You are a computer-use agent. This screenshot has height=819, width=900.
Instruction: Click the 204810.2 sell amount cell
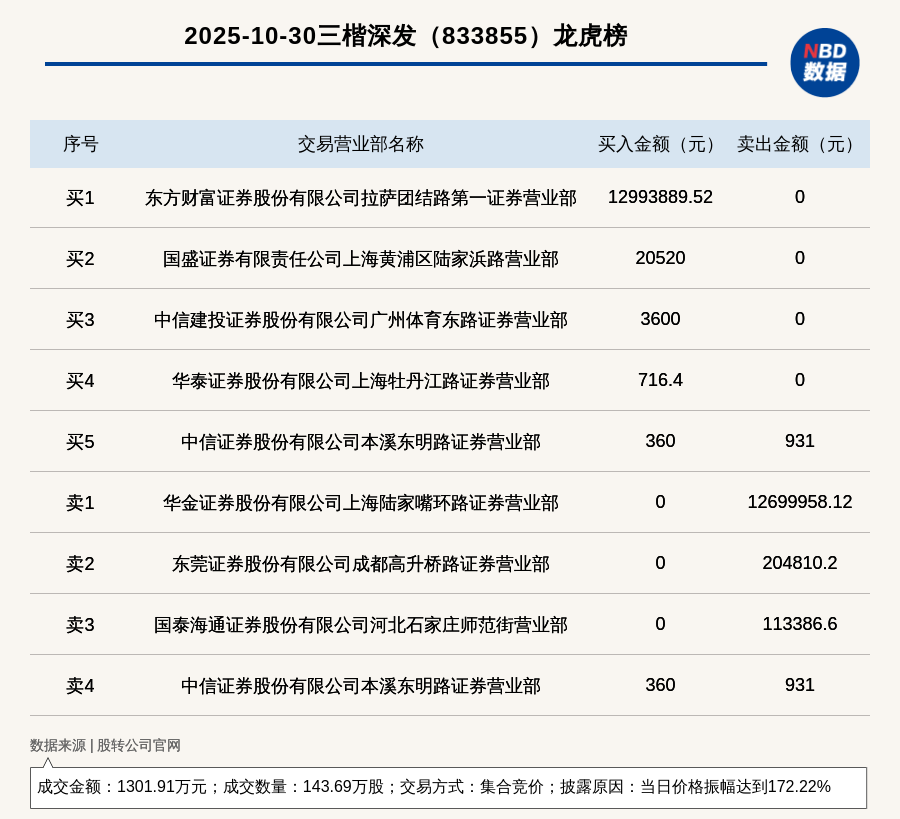tap(799, 563)
